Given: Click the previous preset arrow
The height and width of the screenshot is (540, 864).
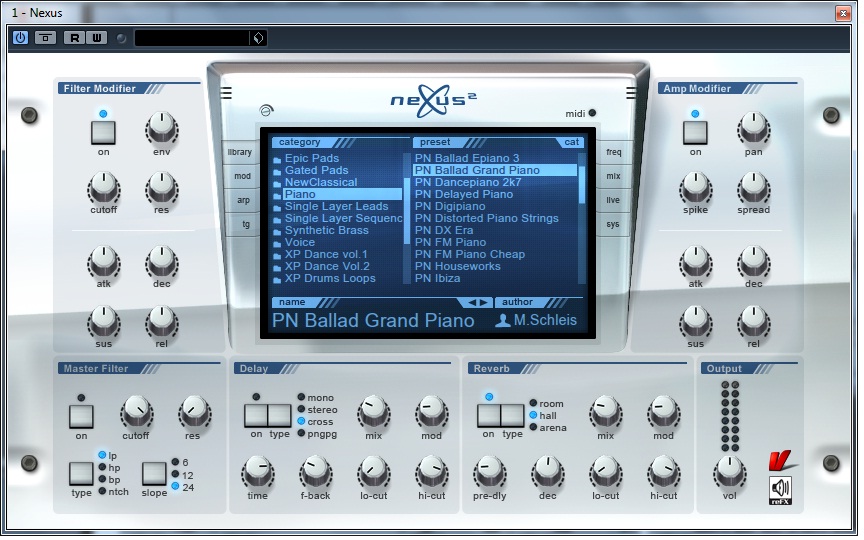Looking at the screenshot, I should (x=472, y=303).
